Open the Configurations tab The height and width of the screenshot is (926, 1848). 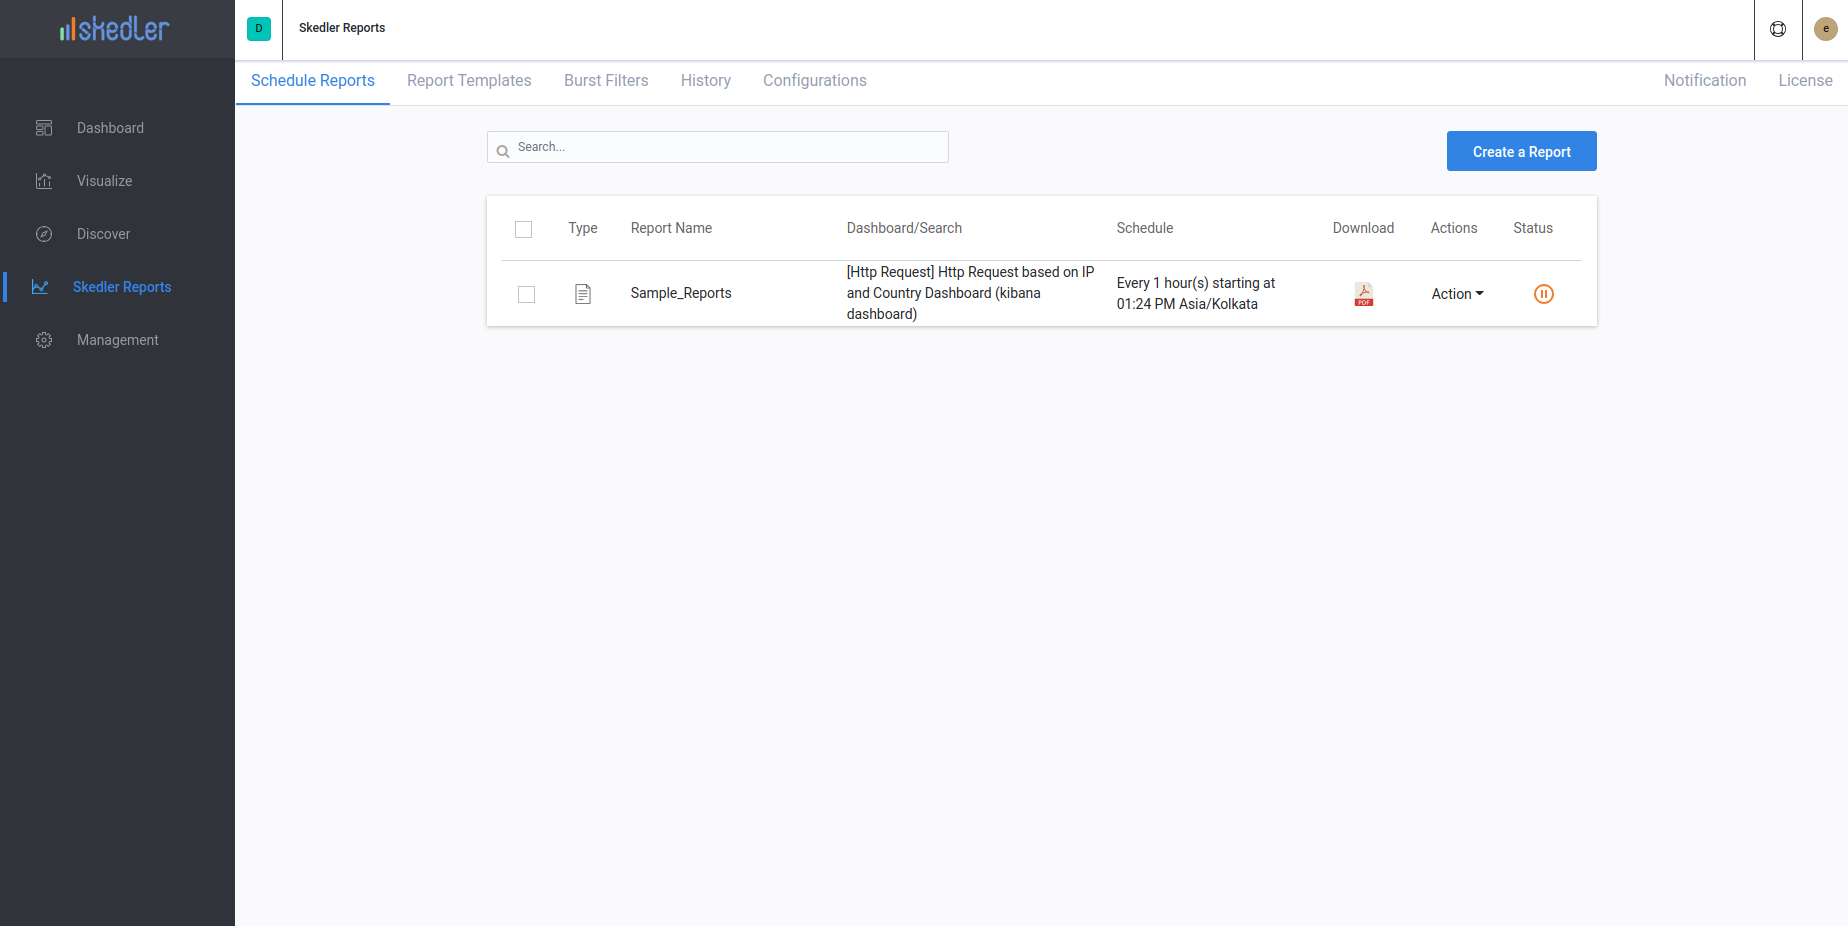tap(815, 81)
